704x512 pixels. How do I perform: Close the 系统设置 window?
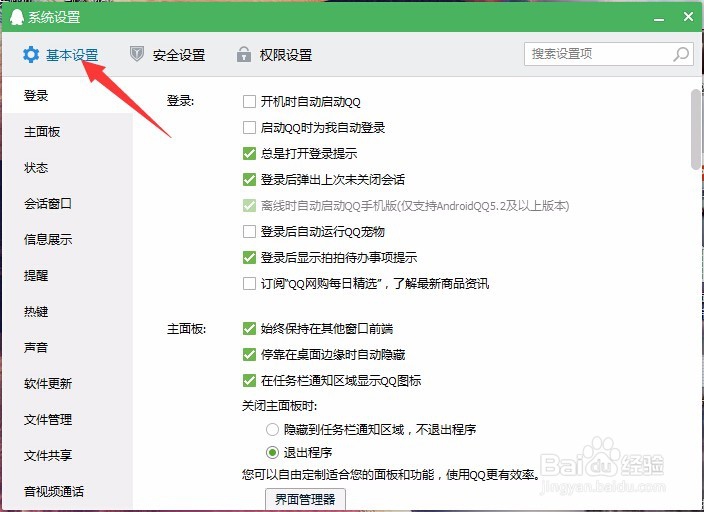[x=688, y=17]
